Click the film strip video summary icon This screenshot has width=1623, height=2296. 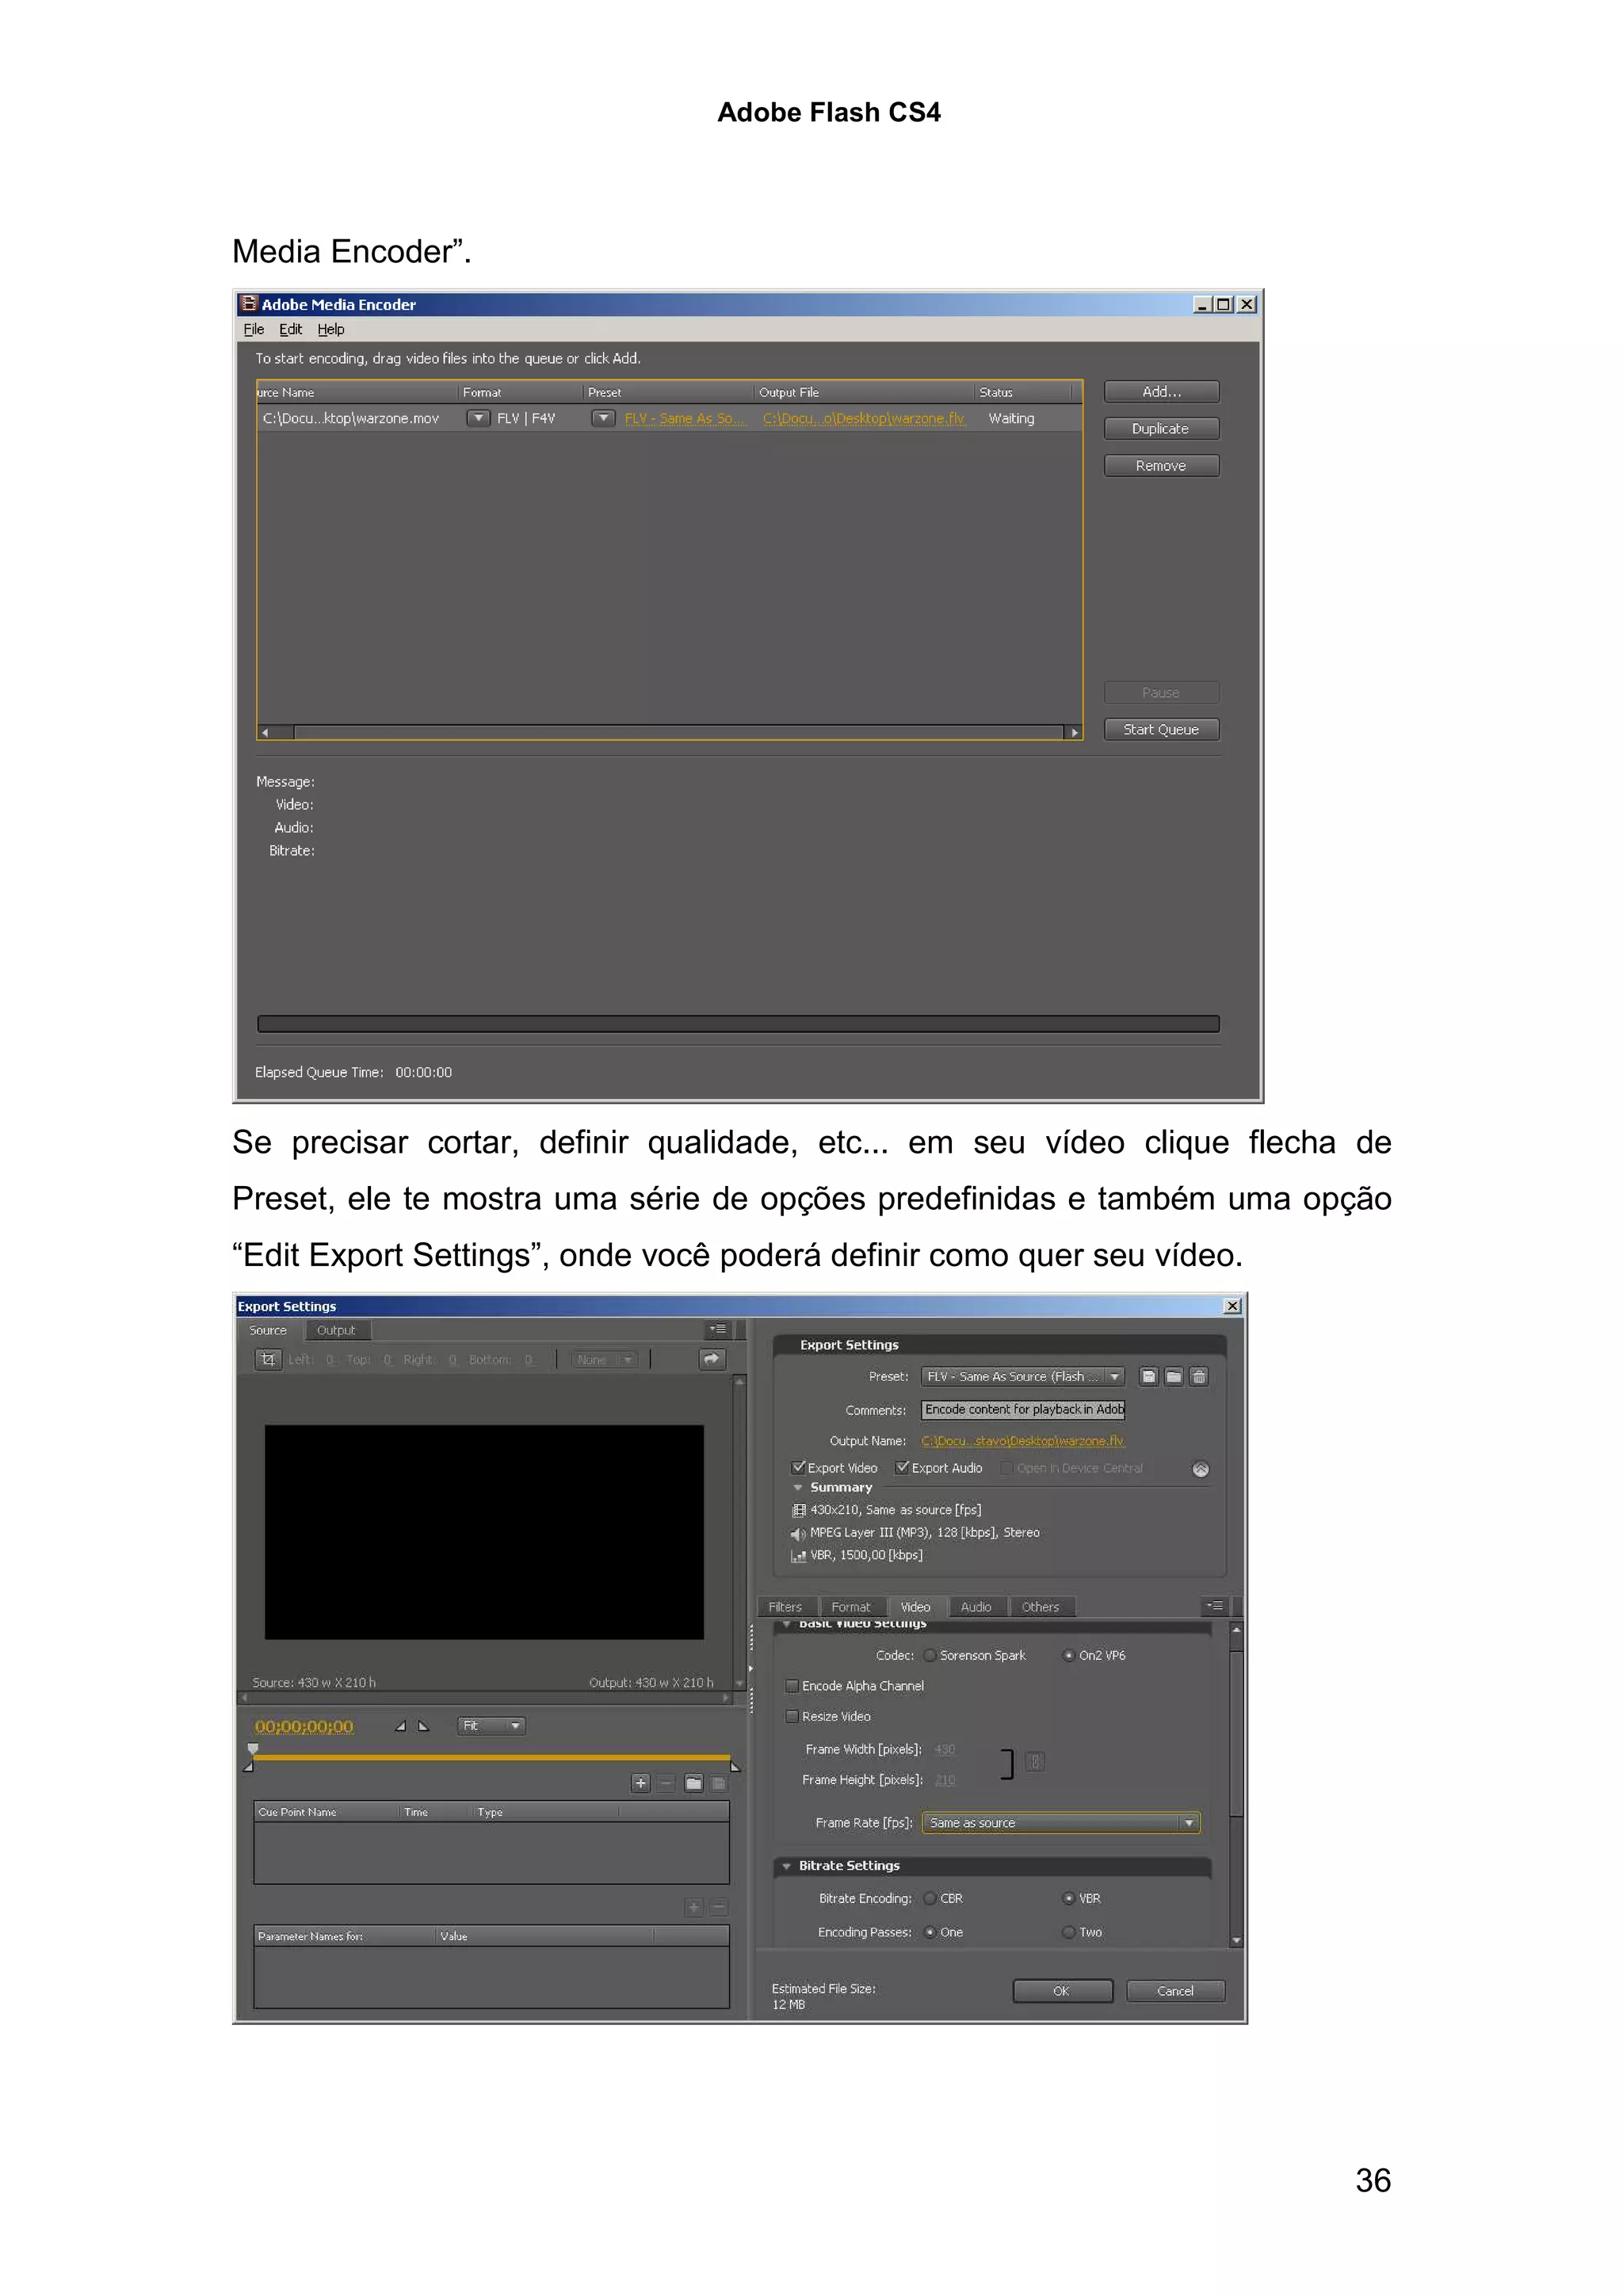[798, 1511]
